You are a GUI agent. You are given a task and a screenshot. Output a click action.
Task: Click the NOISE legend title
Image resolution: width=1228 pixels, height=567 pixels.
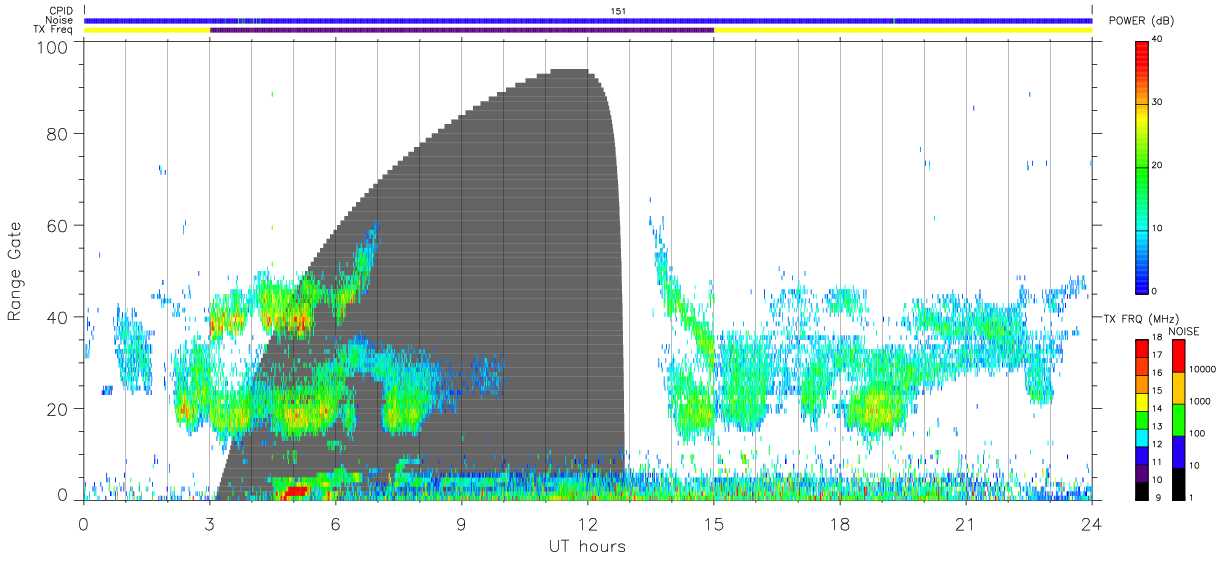[x=1186, y=331]
